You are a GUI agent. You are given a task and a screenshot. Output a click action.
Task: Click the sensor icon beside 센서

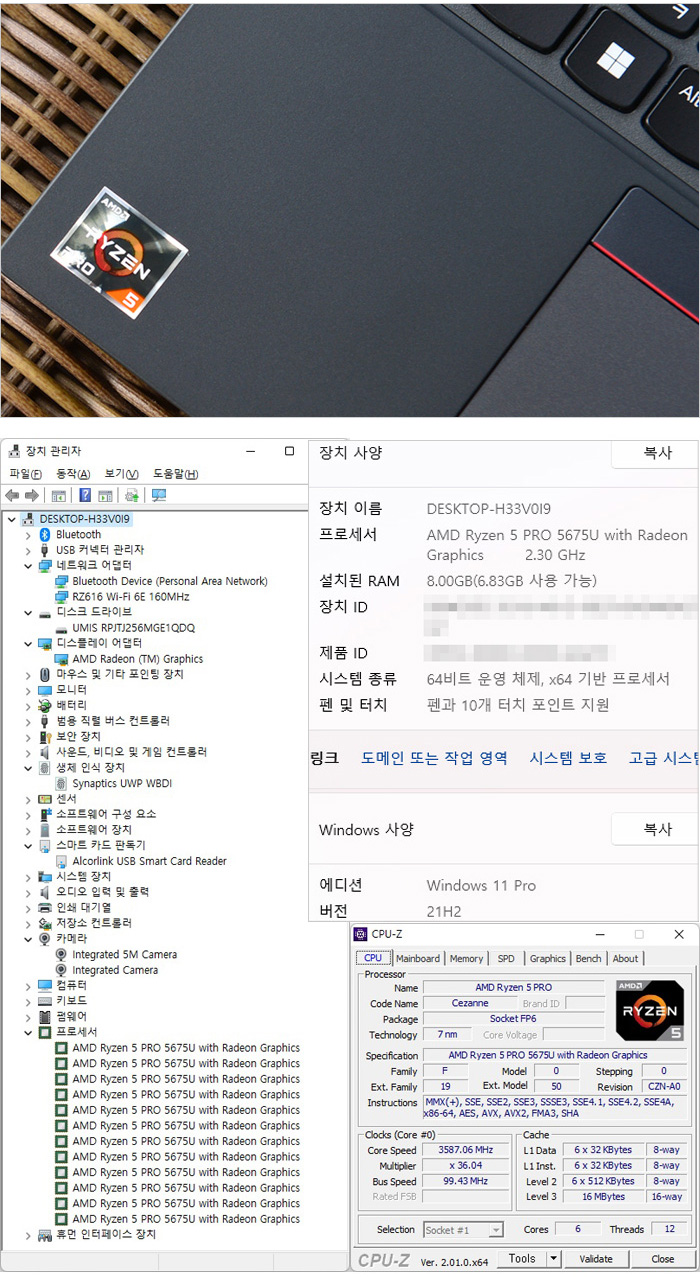(x=45, y=799)
